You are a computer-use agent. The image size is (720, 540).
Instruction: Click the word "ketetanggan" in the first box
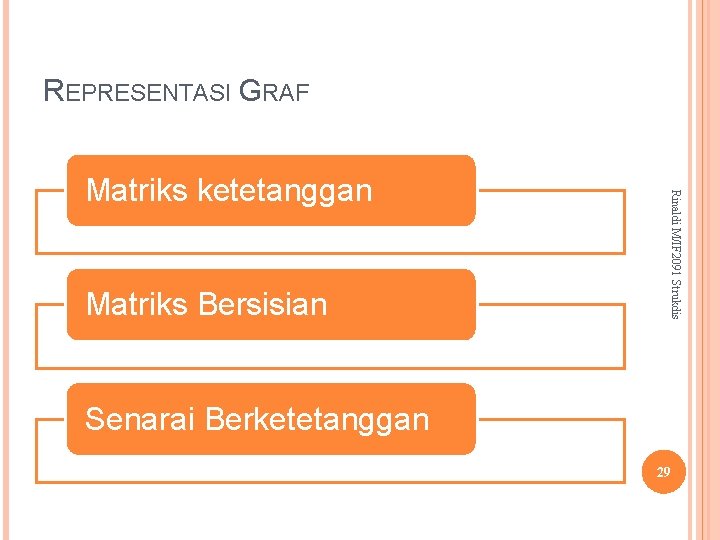[x=286, y=190]
